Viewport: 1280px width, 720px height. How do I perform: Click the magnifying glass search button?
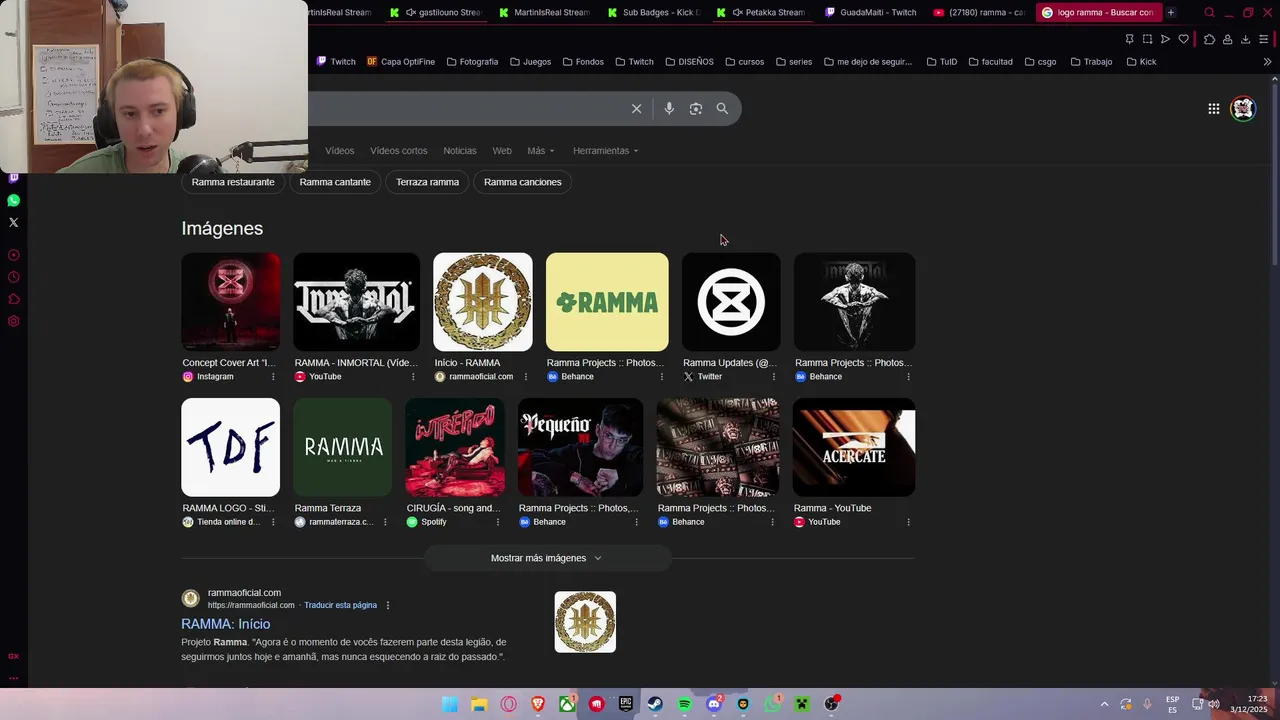[722, 108]
